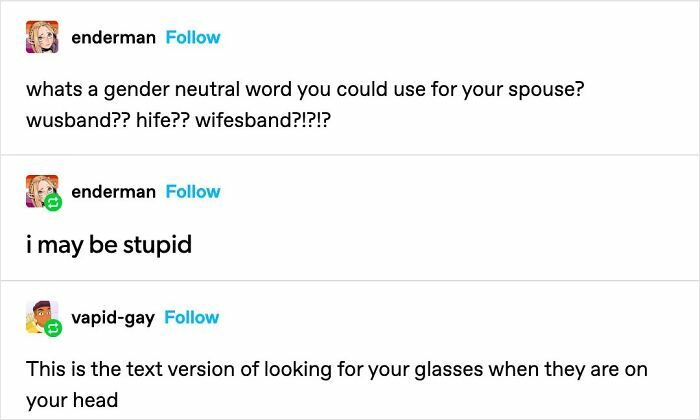Viewport: 700px width, 420px height.
Task: Open the enderman username on the original post
Action: pos(113,38)
